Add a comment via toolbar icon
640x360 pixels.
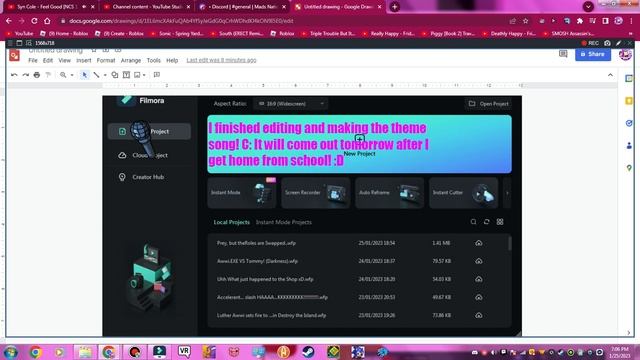157,75
